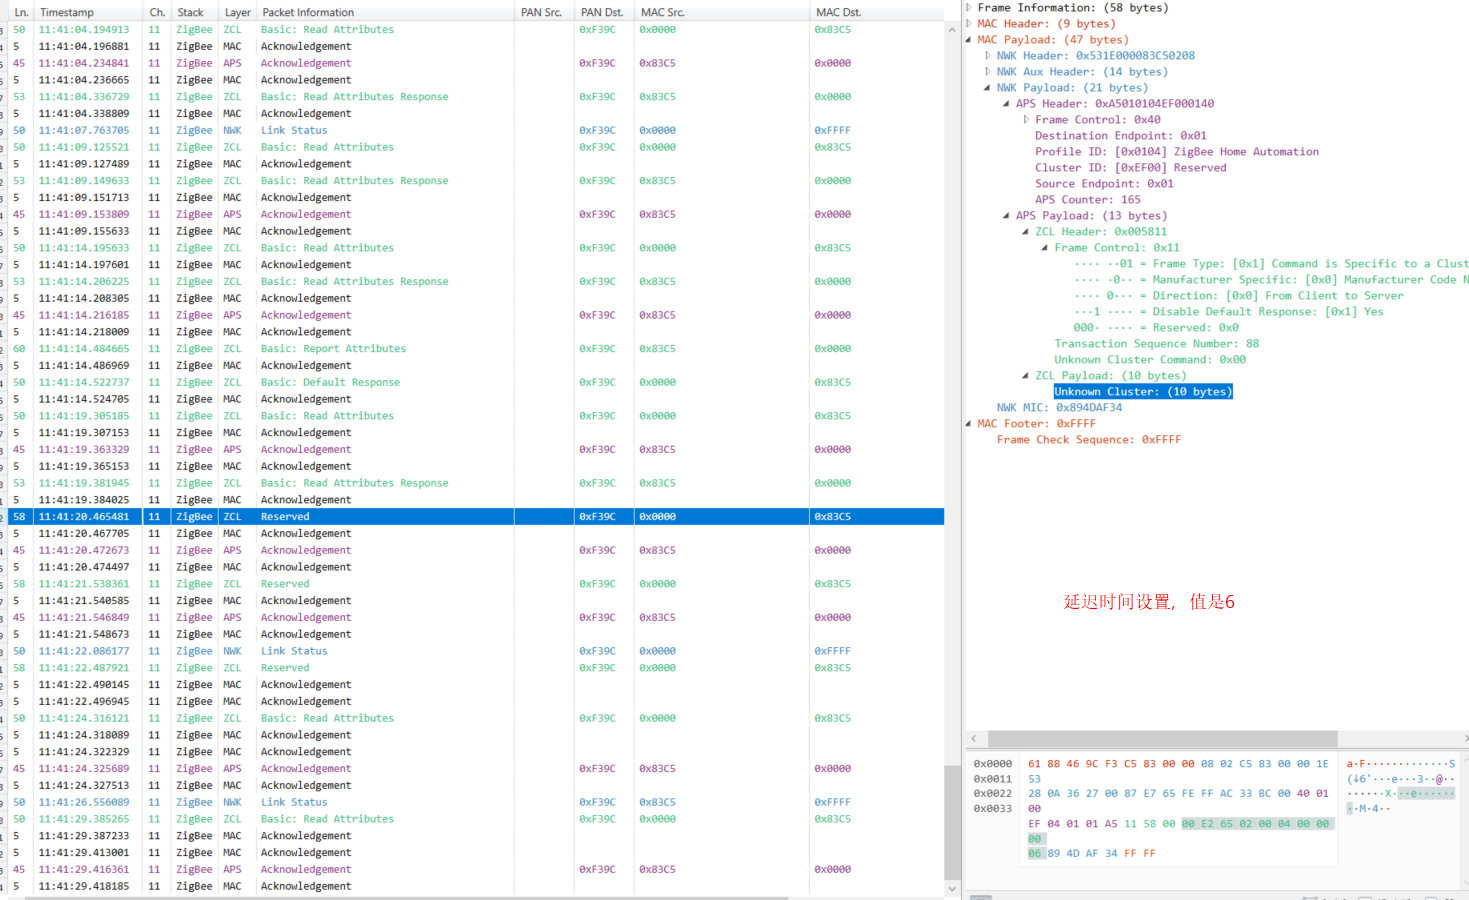The height and width of the screenshot is (900, 1469).
Task: Expand the Frame Information node
Action: (968, 8)
